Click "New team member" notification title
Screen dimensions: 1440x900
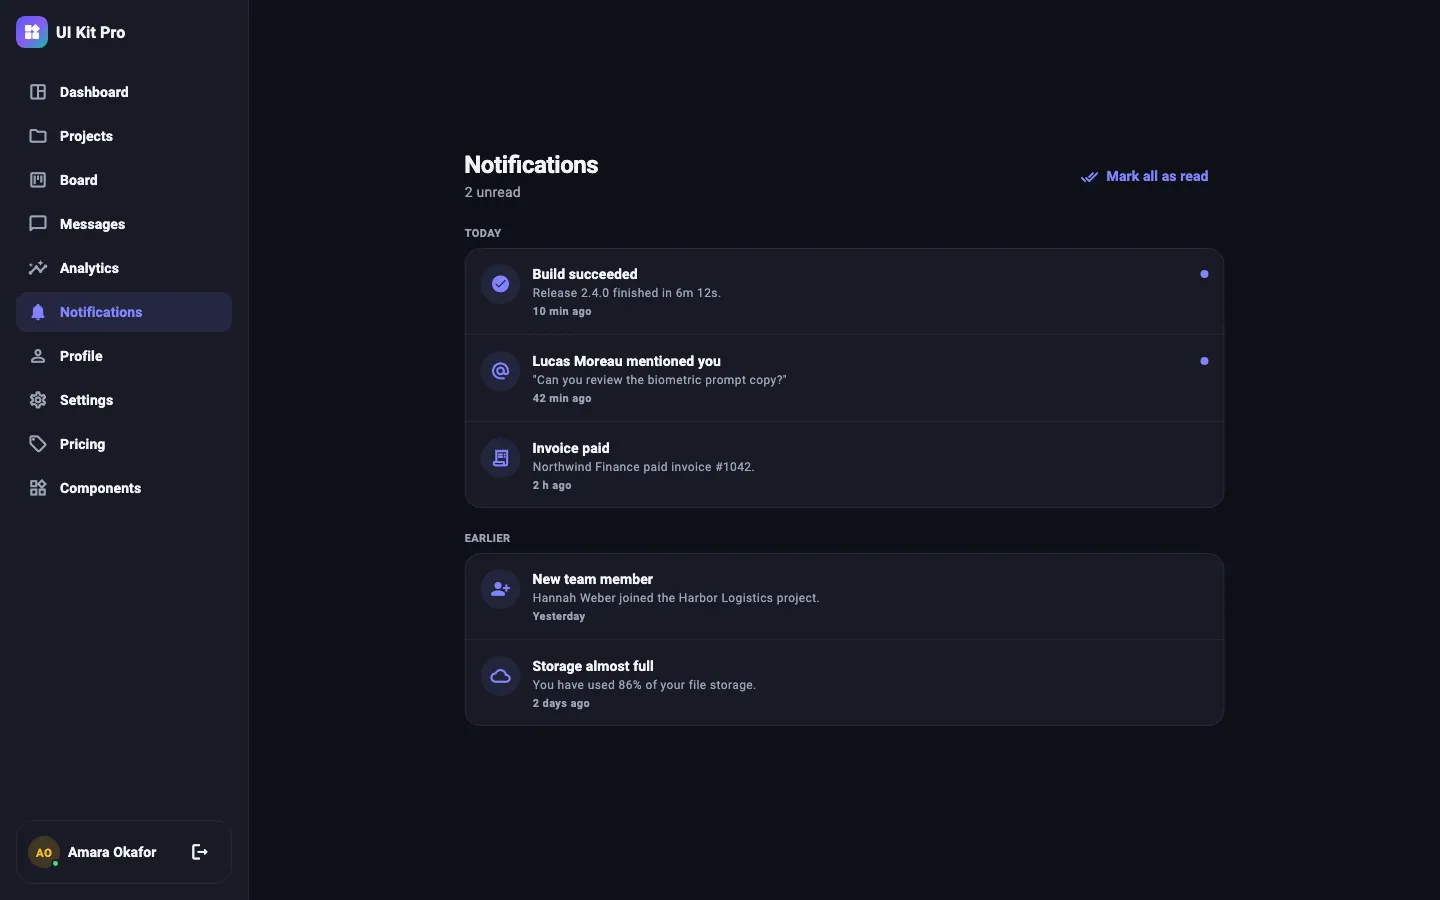[x=592, y=579]
